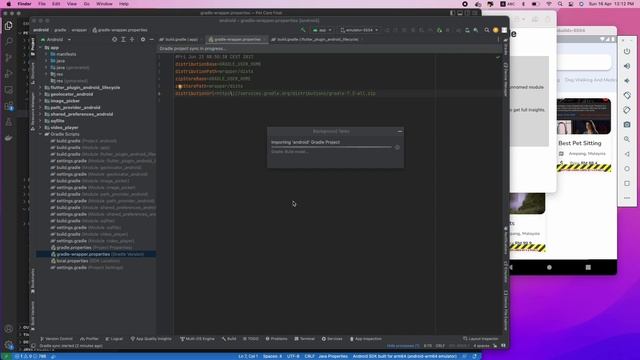
Task: Expand the image_picker module
Action: point(41,101)
